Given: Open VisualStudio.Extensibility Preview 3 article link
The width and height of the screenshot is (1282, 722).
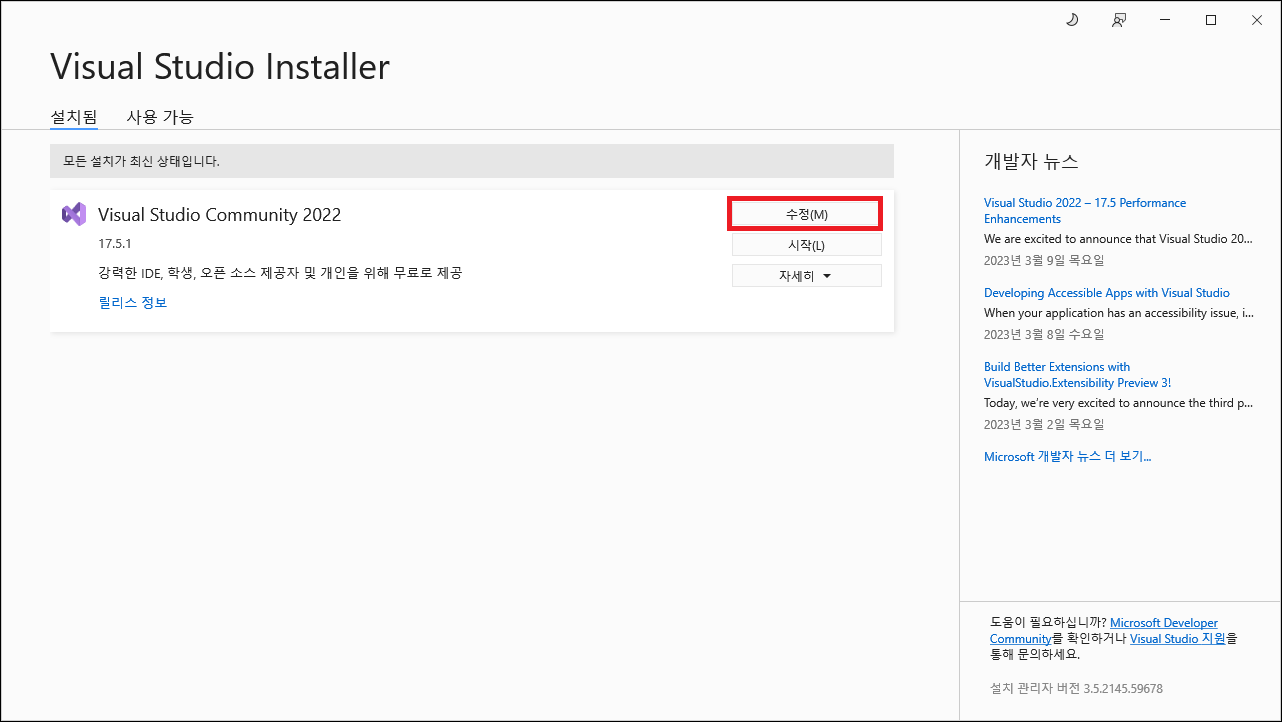Looking at the screenshot, I should (x=1077, y=374).
